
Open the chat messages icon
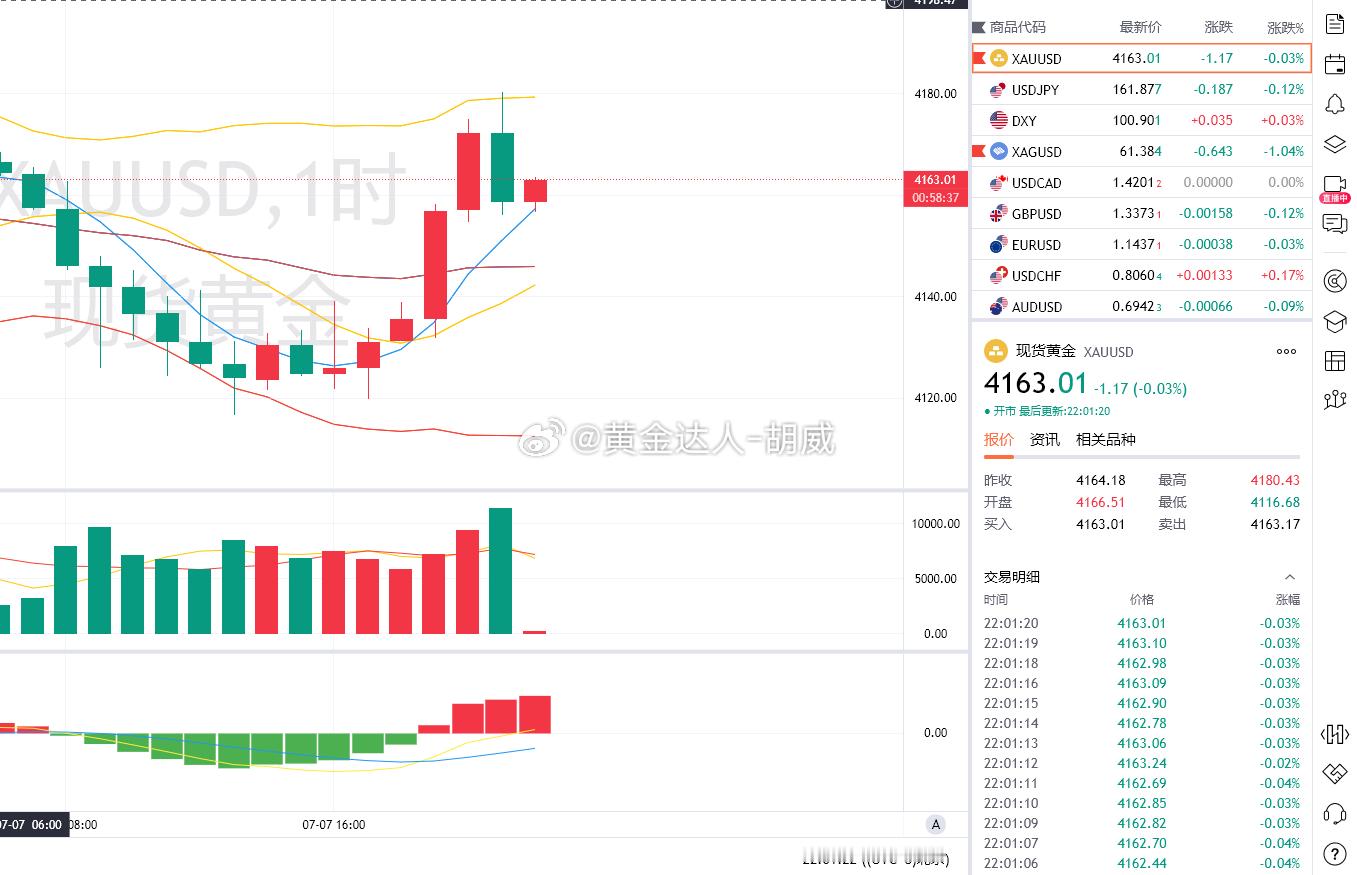click(1334, 224)
